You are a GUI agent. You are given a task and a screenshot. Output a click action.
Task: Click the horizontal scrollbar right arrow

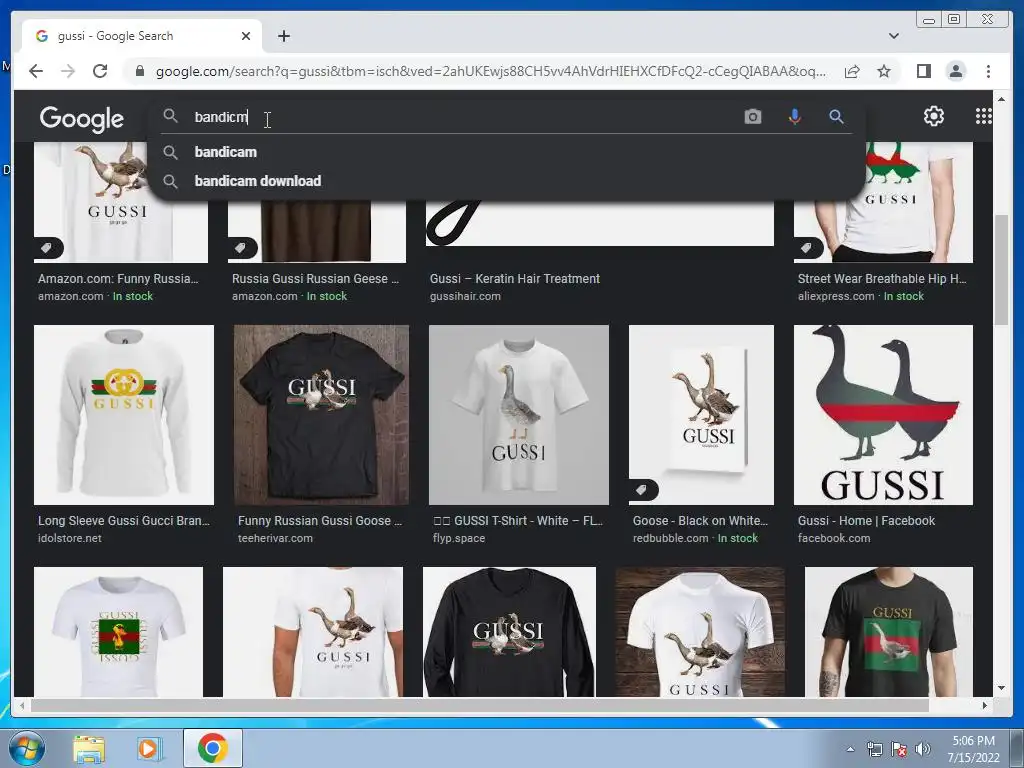pos(985,706)
